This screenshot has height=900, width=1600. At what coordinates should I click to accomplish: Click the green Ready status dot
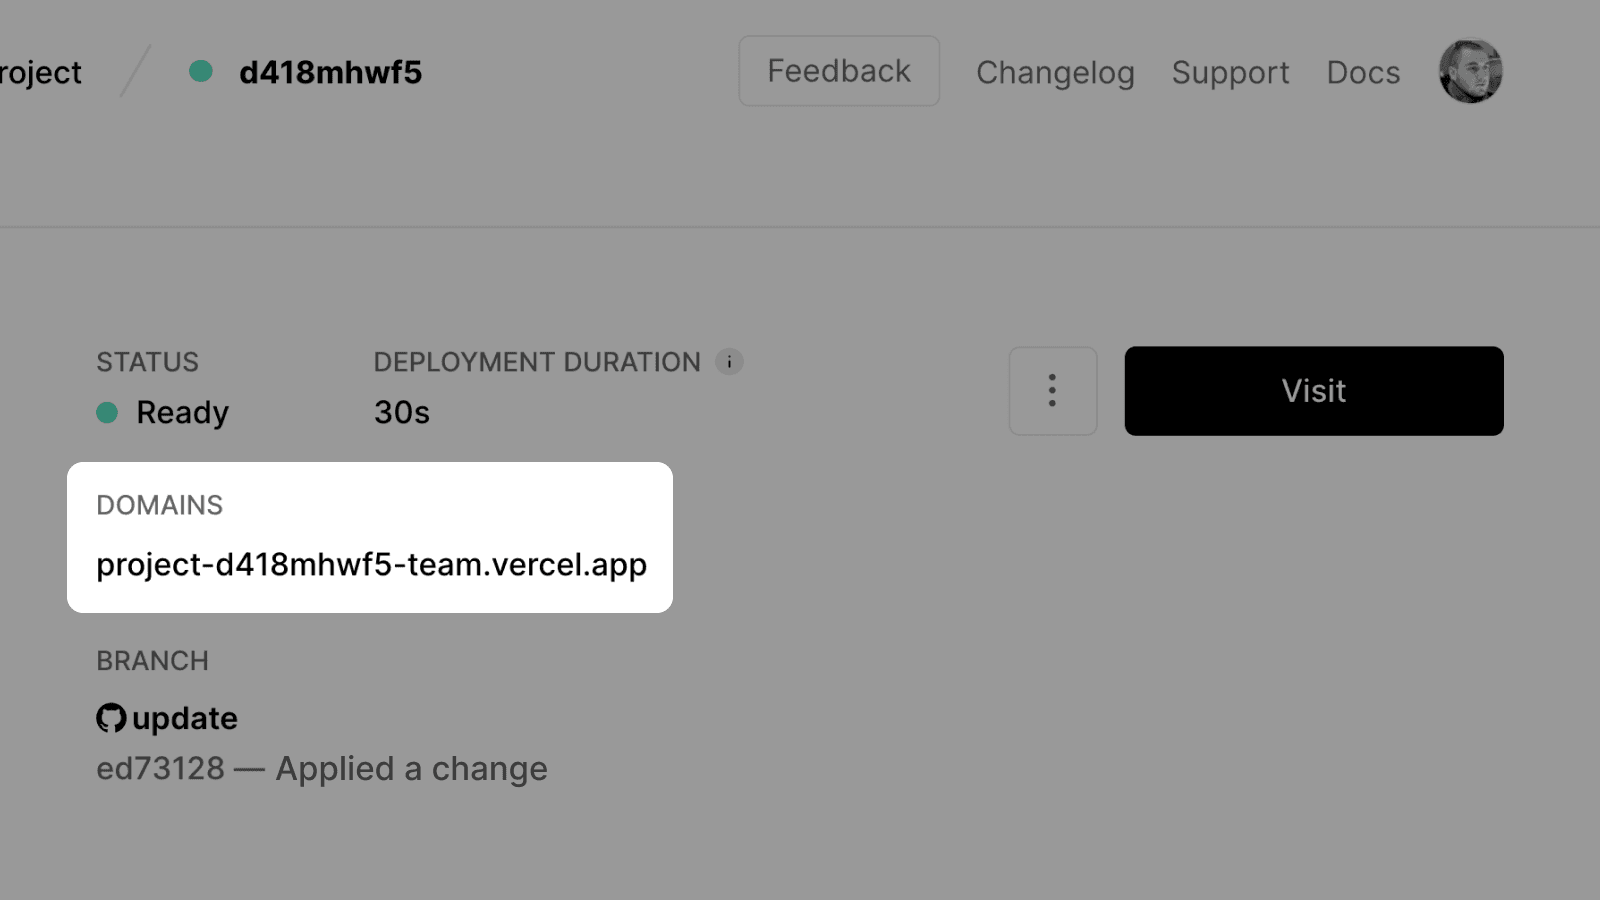107,412
